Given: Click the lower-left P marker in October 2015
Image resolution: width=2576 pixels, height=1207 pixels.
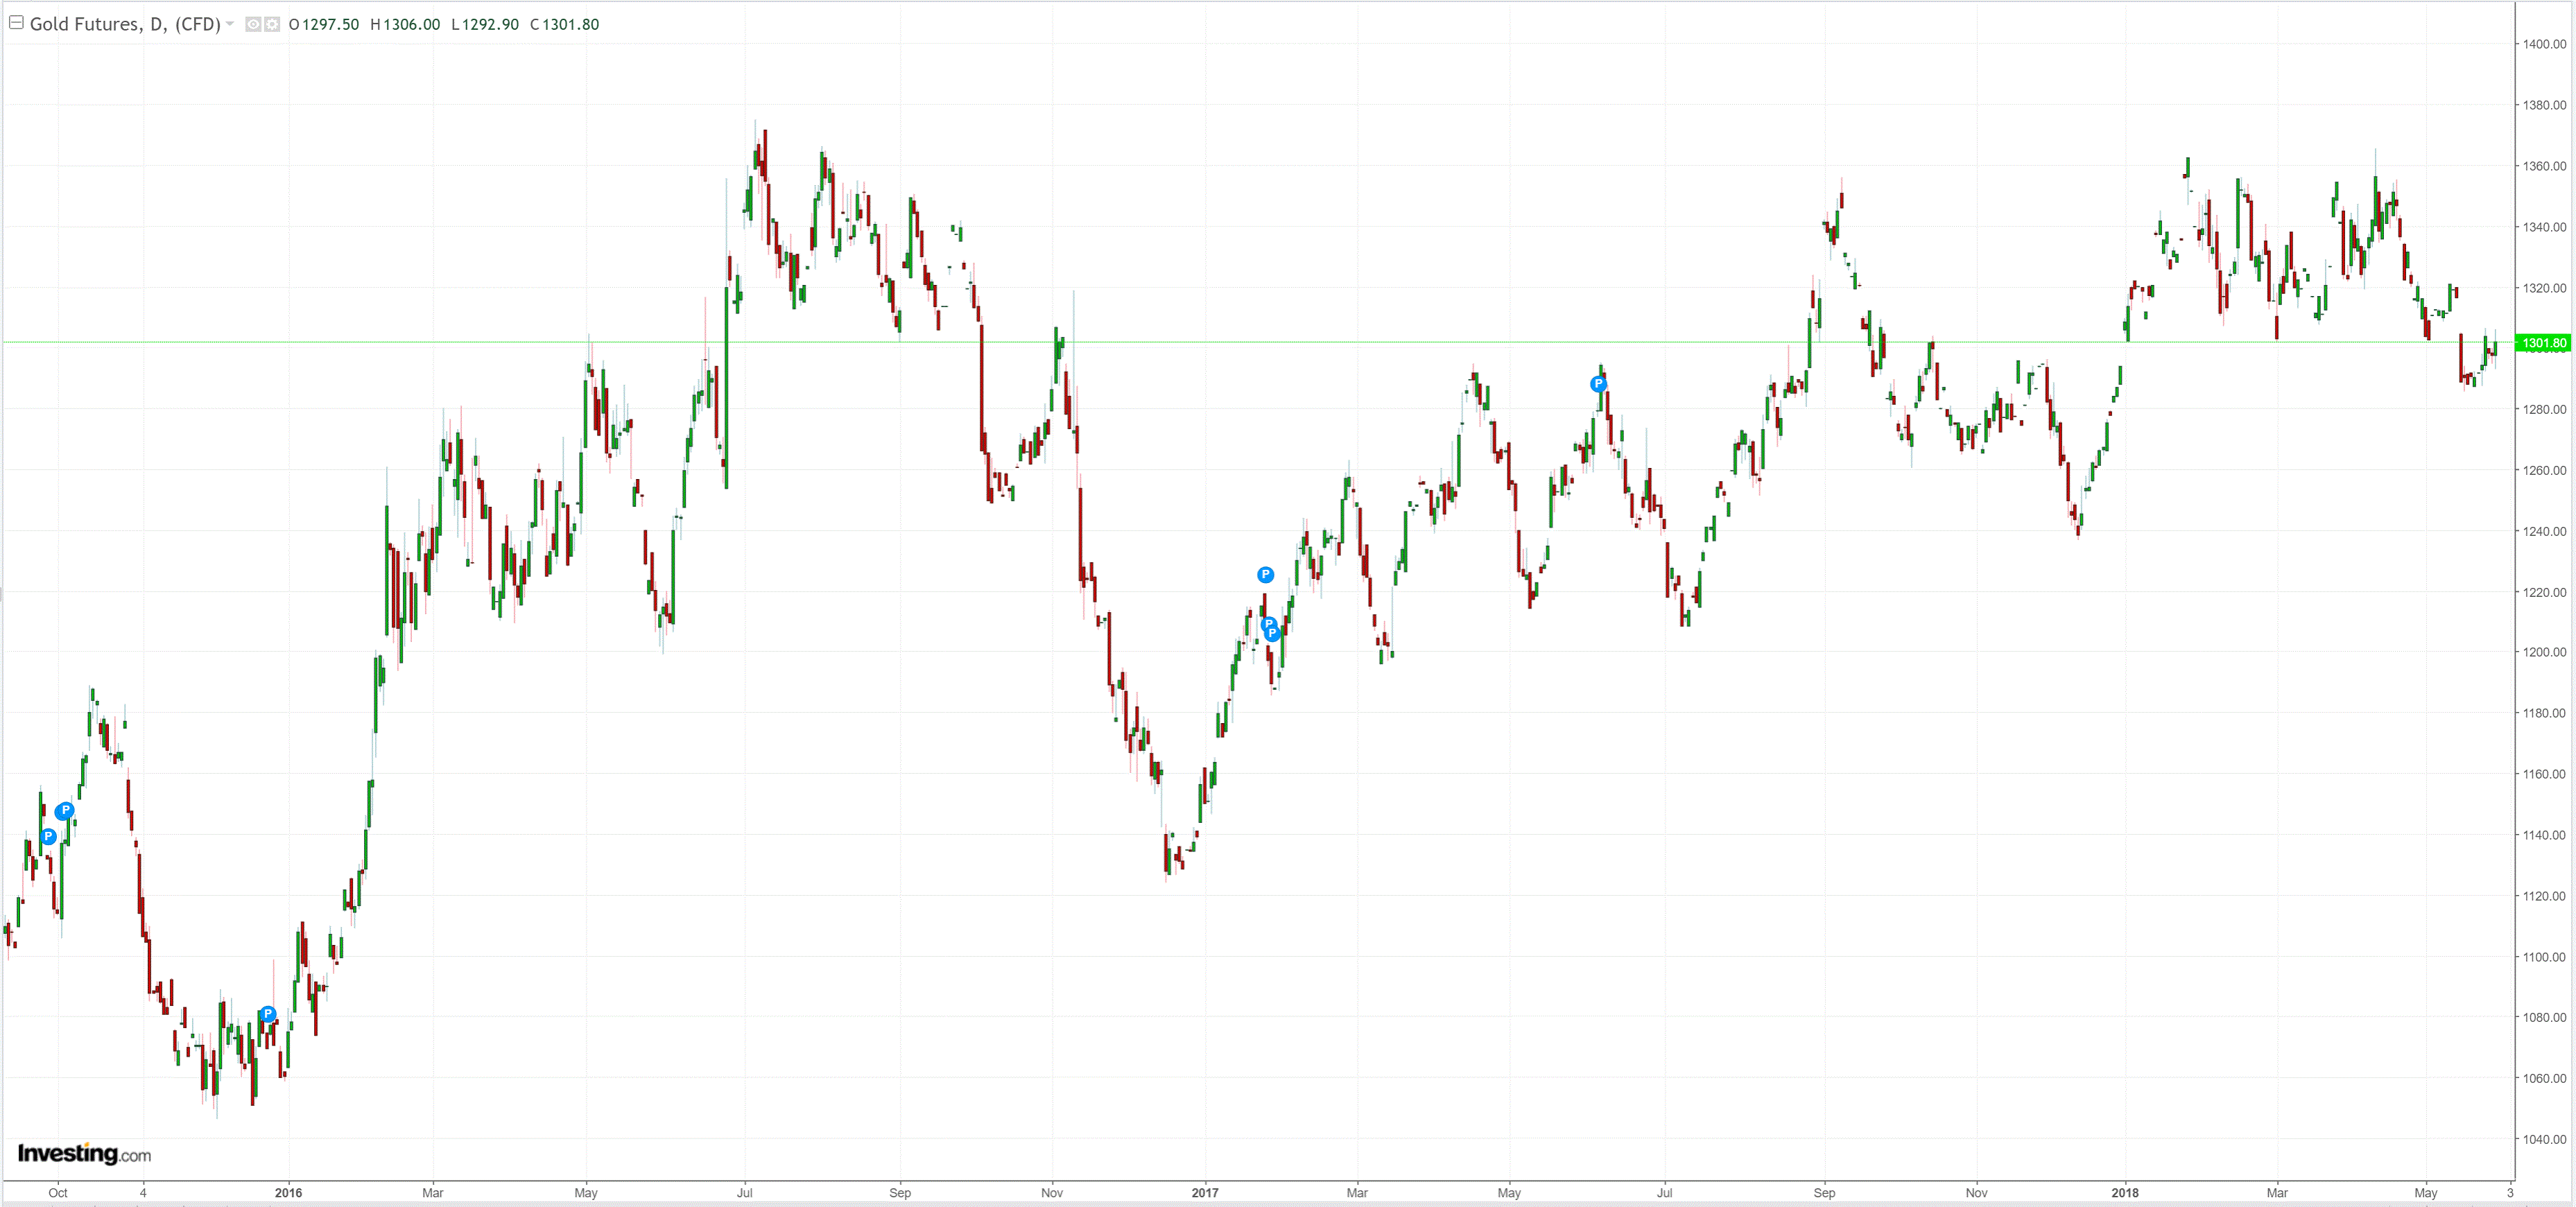Looking at the screenshot, I should click(x=48, y=836).
